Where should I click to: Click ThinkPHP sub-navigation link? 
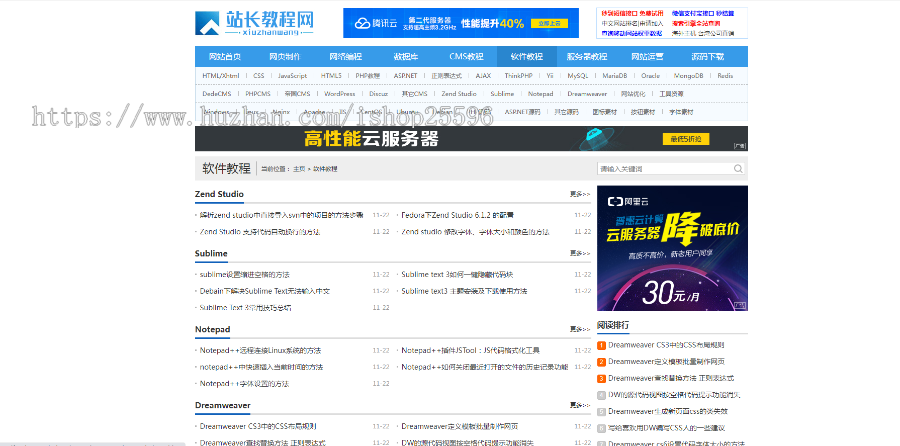point(518,76)
